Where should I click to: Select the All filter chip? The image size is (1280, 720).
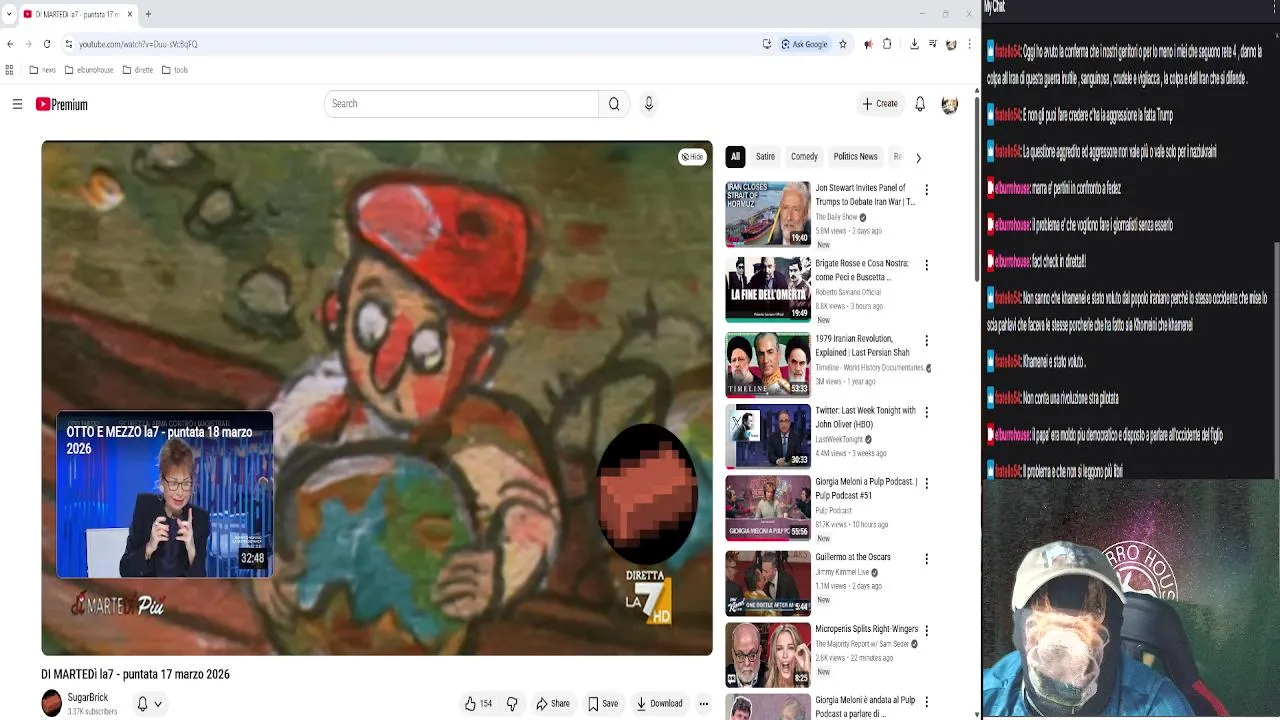(x=735, y=157)
